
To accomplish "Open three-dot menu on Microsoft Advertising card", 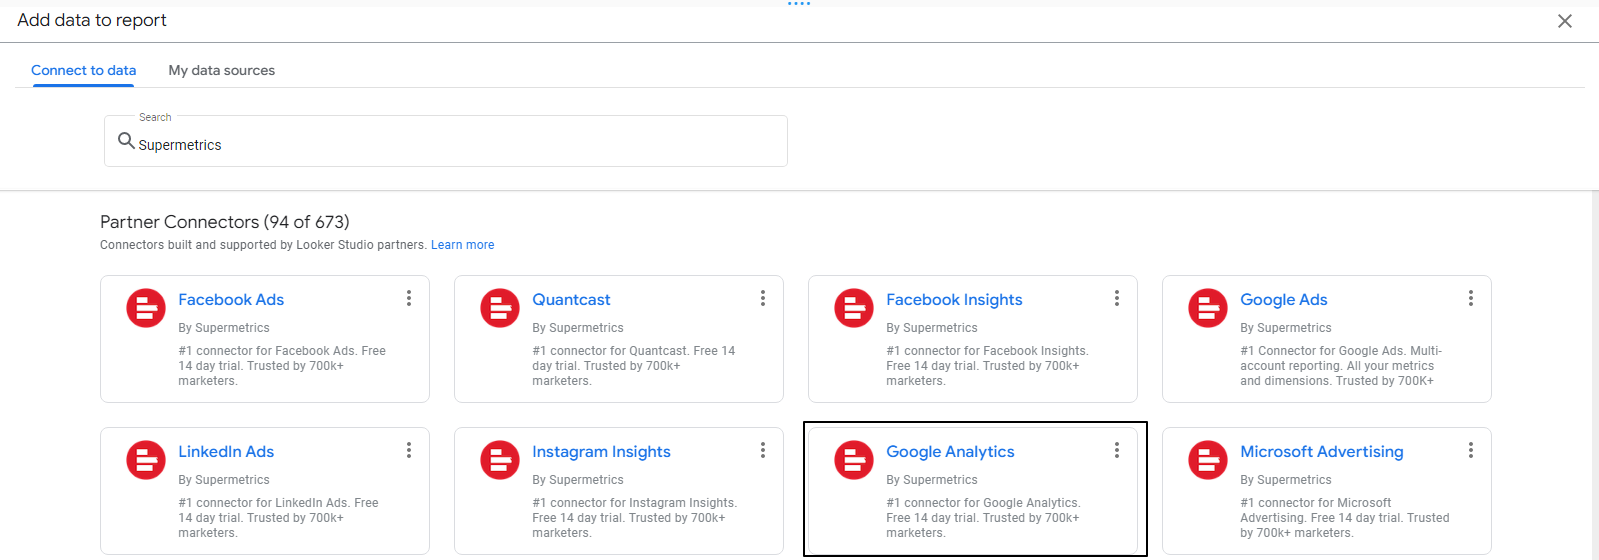I will [x=1471, y=450].
